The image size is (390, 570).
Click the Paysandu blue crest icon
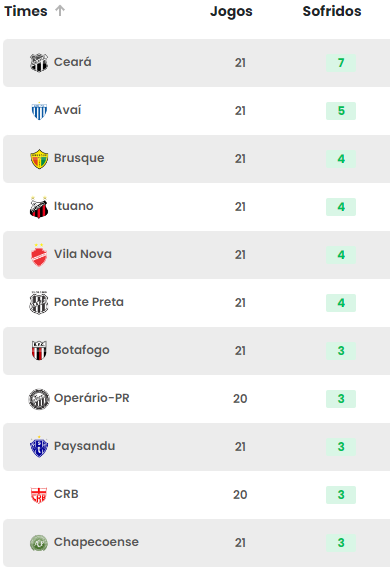click(39, 447)
